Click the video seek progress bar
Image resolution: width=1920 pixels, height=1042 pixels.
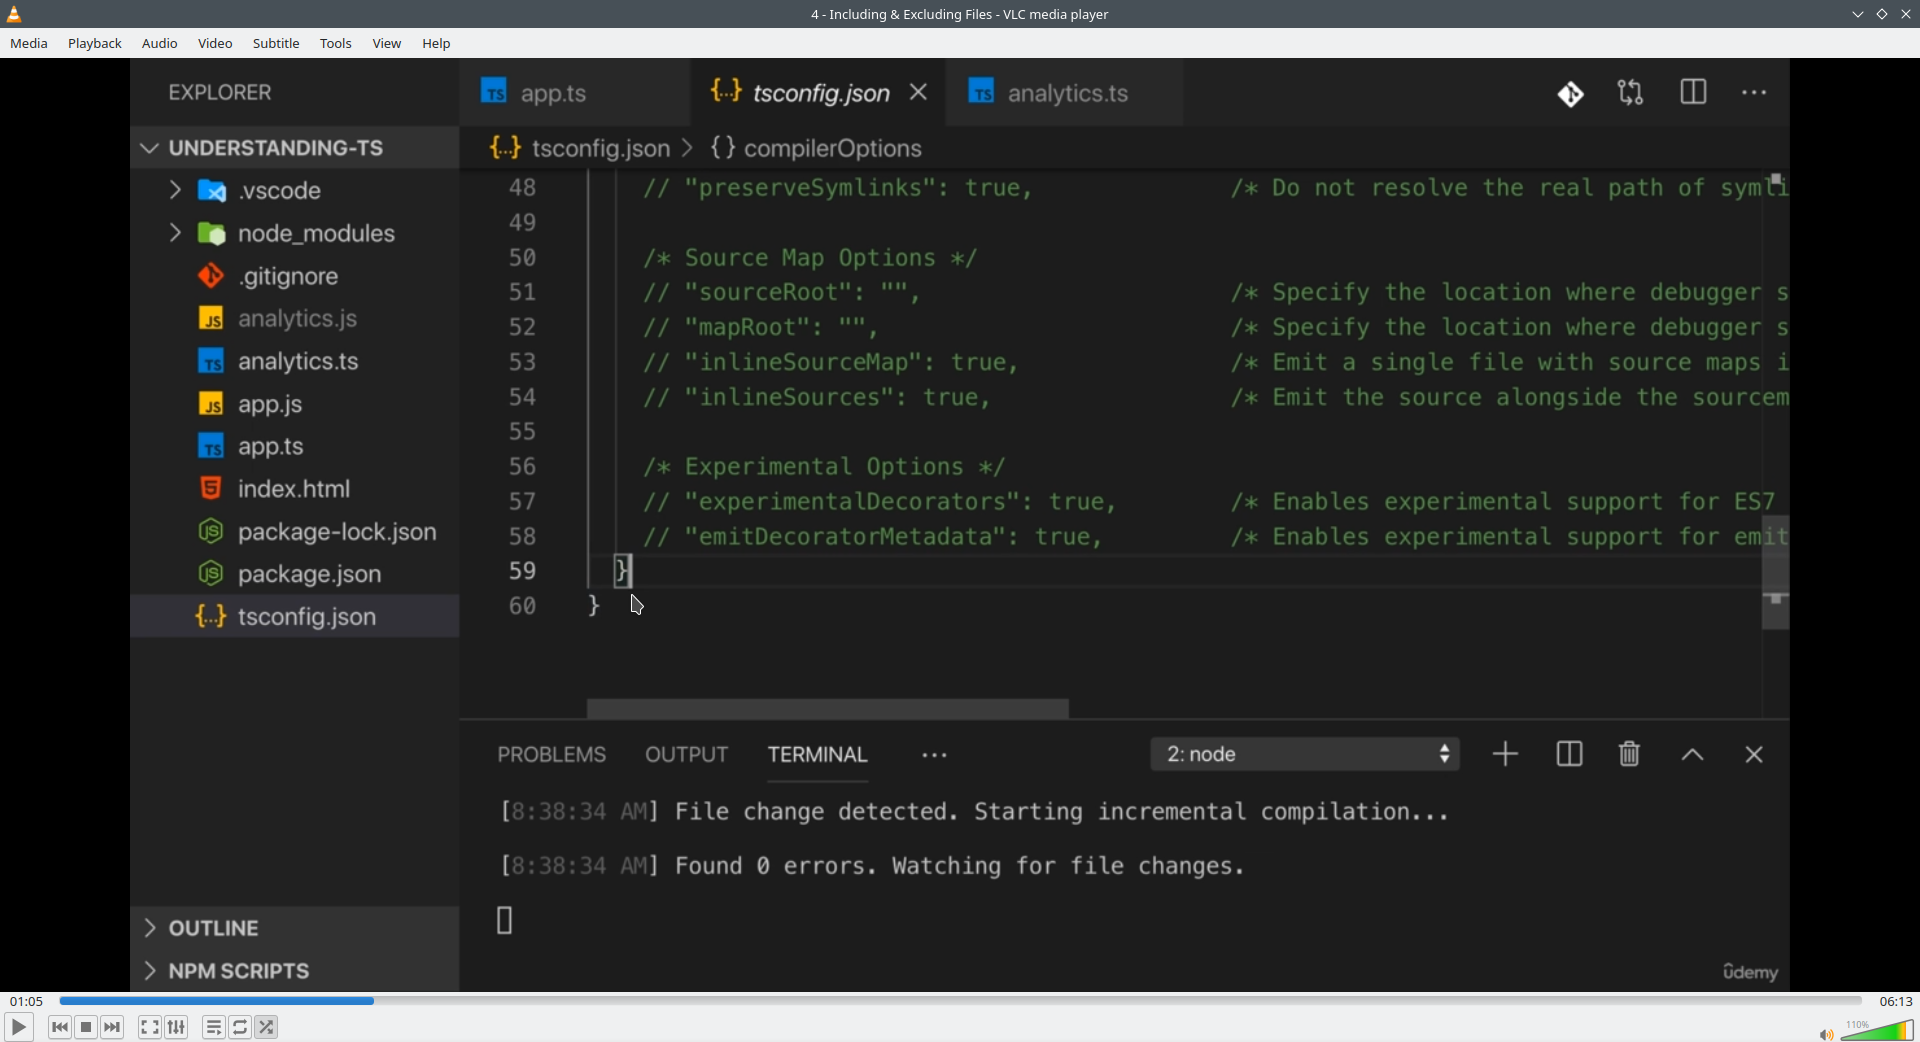[x=960, y=1001]
